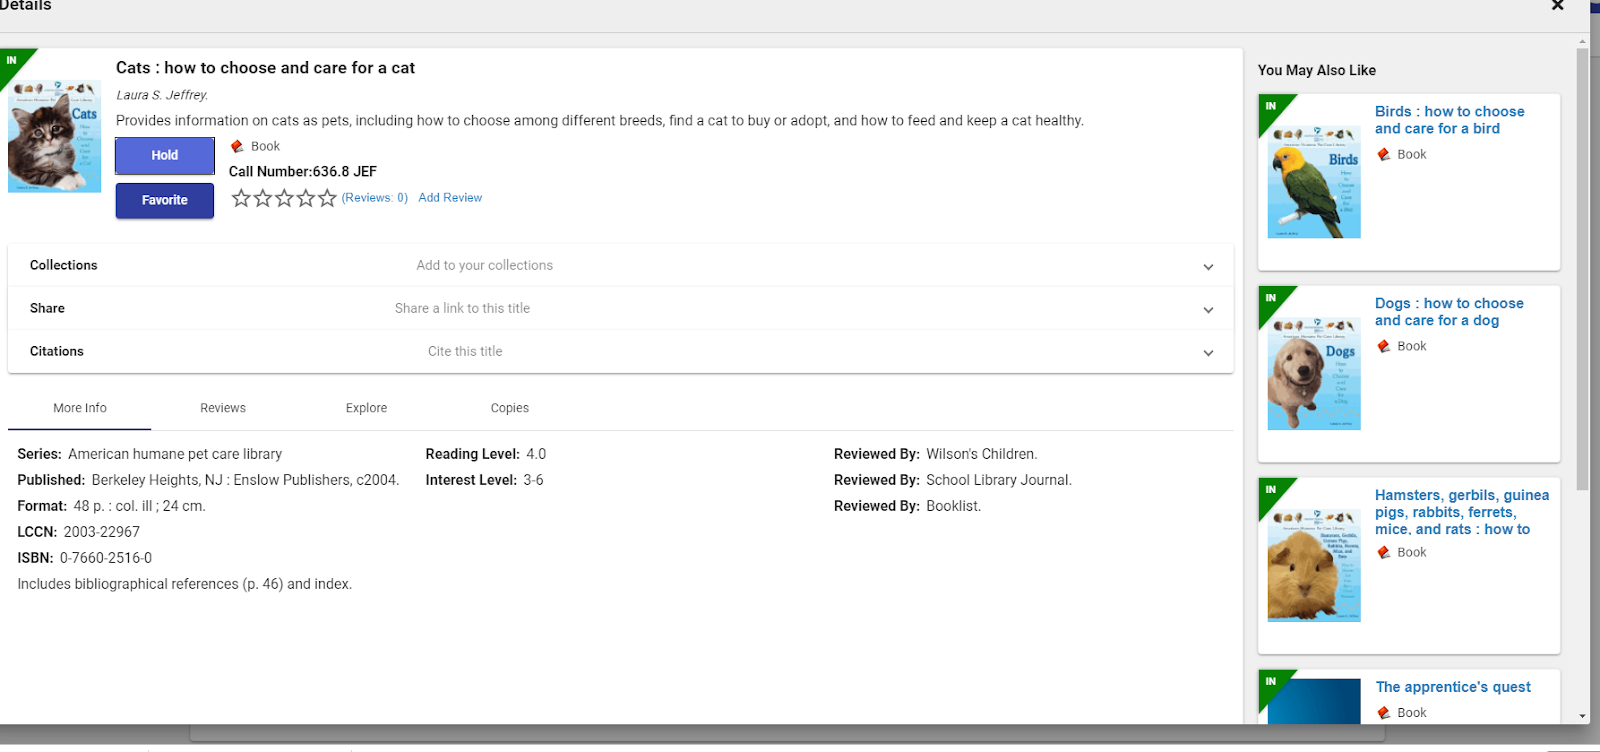
Task: Switch to the Reviews tab
Action: 223,408
